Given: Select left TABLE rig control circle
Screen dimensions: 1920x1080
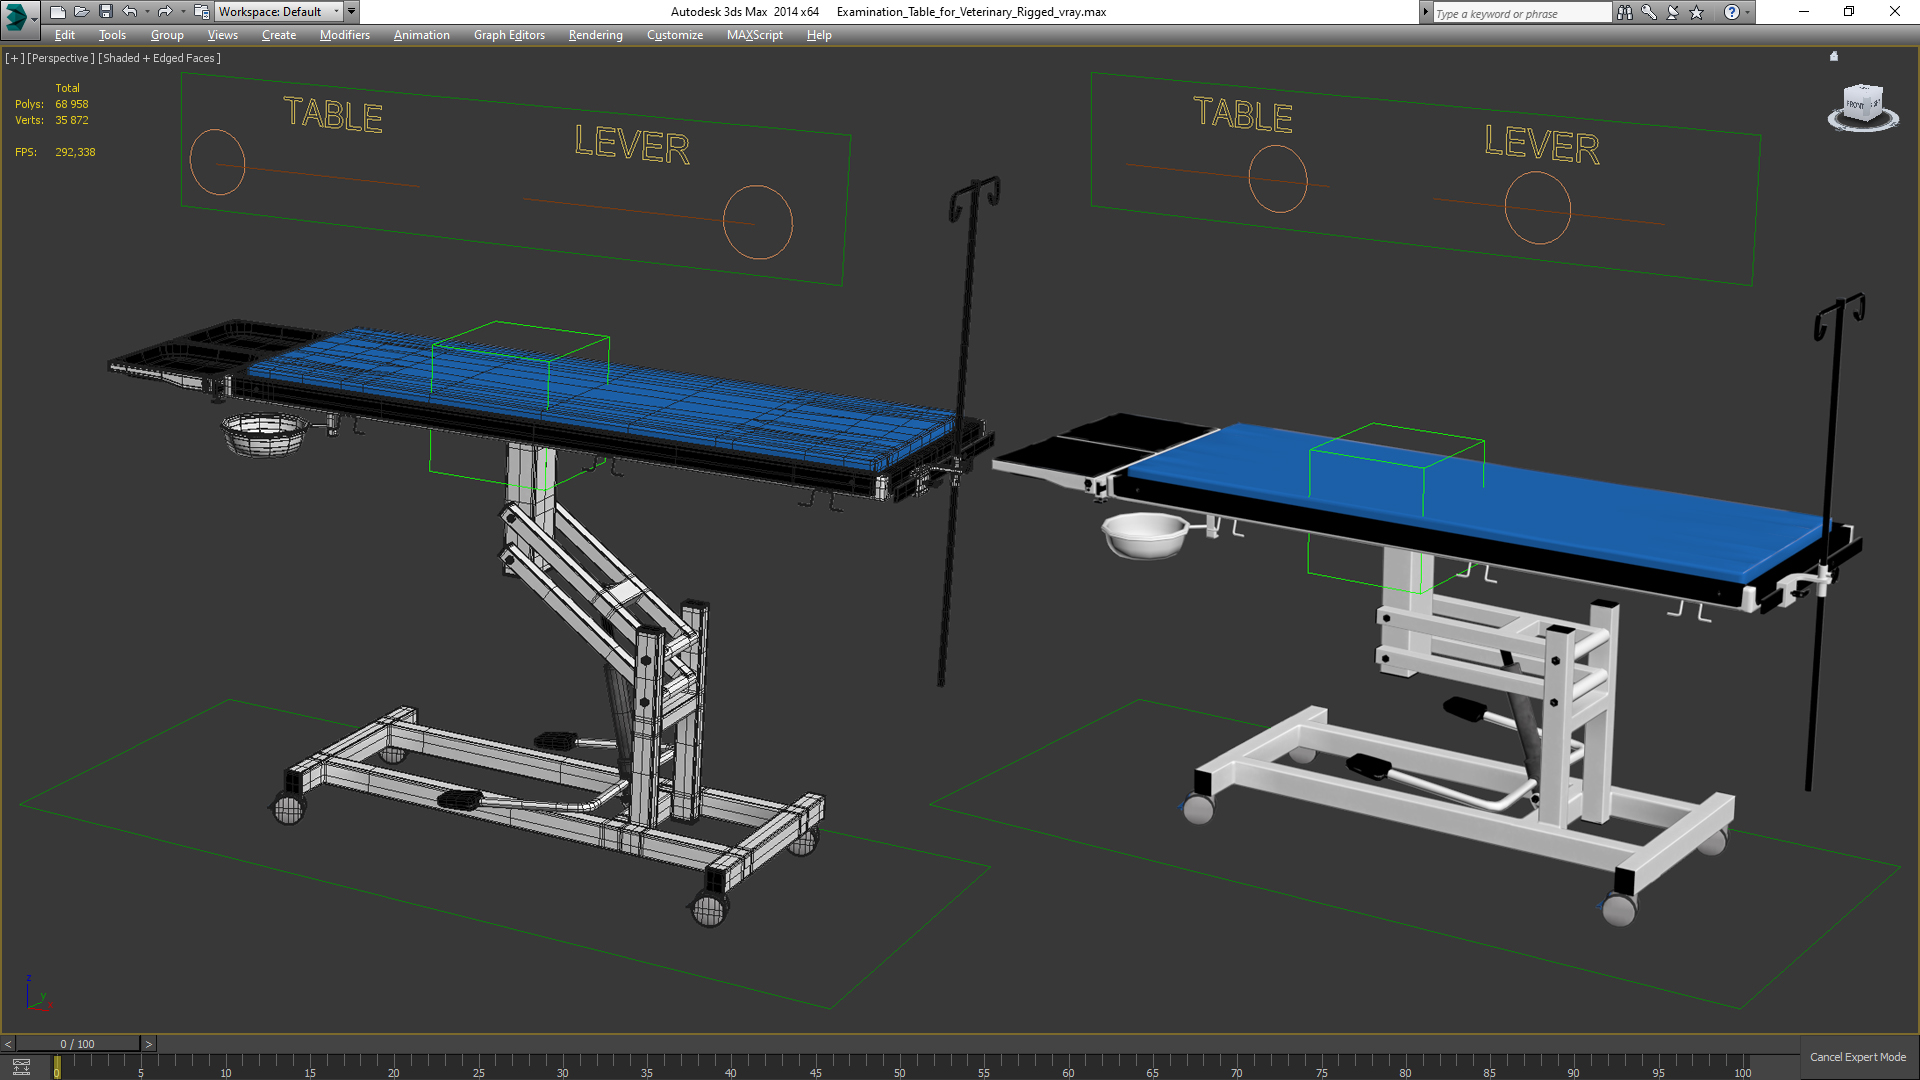Looking at the screenshot, I should pyautogui.click(x=217, y=162).
